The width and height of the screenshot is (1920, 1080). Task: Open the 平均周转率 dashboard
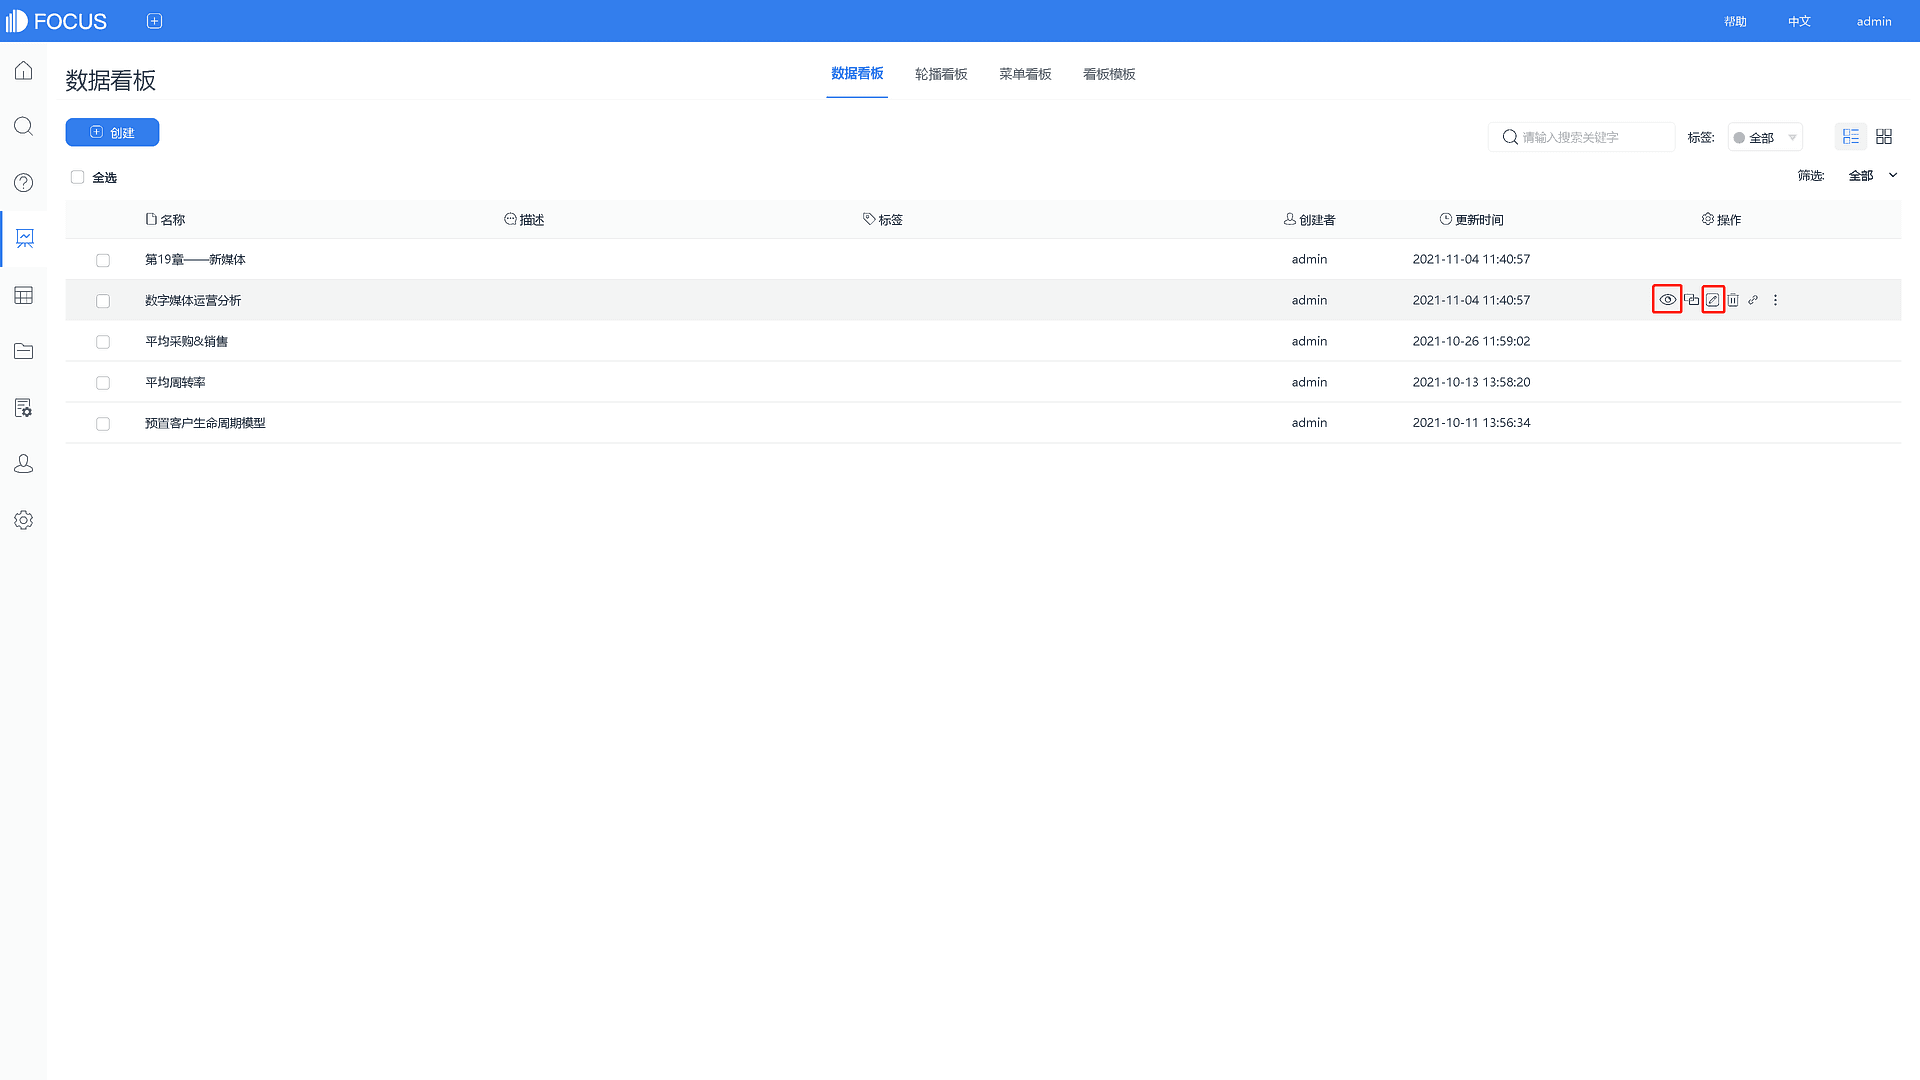click(x=175, y=382)
